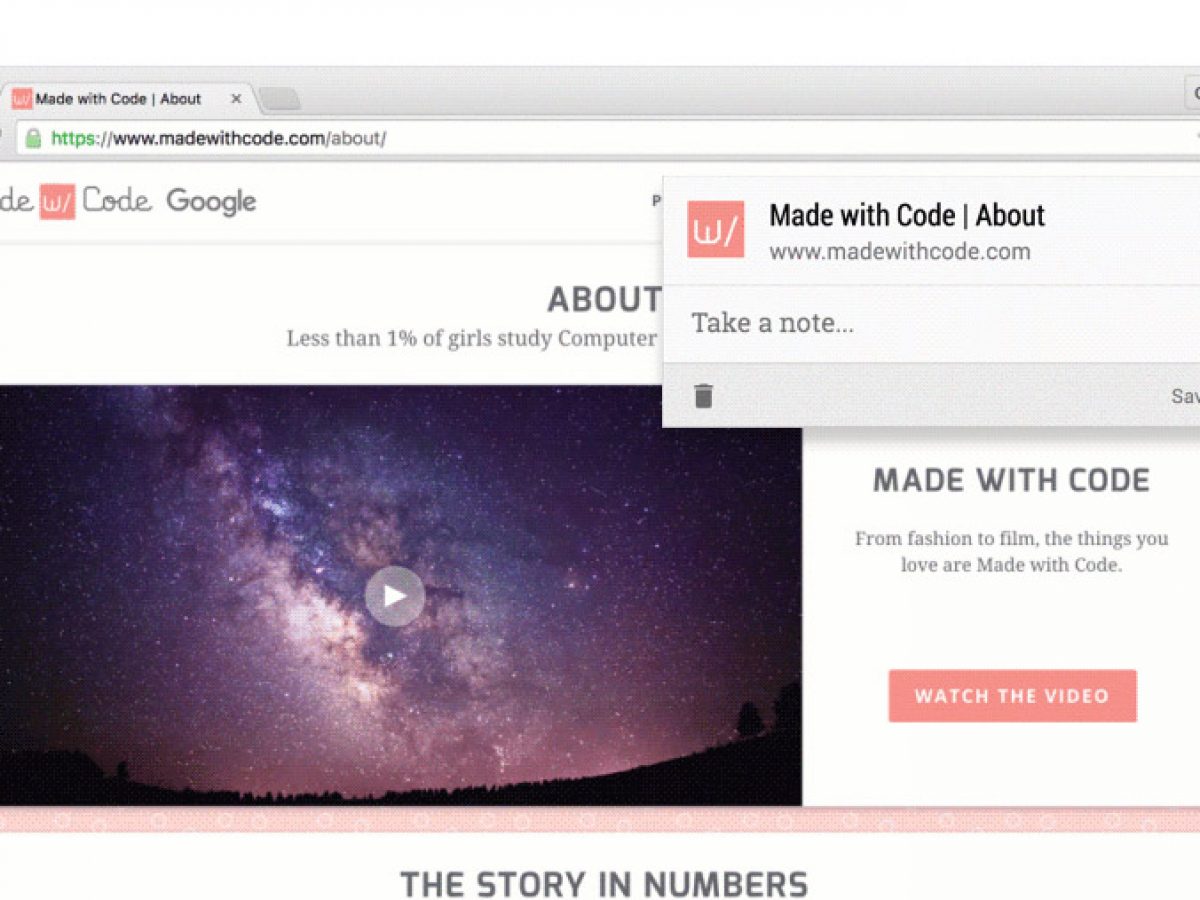Click the Made With Code sidebar heading
The width and height of the screenshot is (1200, 900).
coord(1011,480)
